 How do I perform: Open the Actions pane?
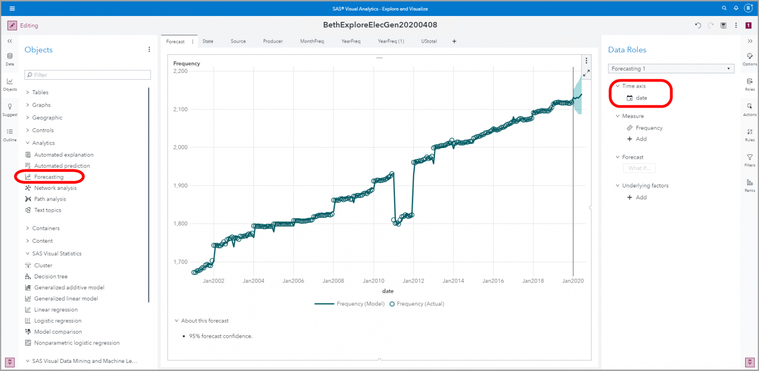[x=750, y=109]
